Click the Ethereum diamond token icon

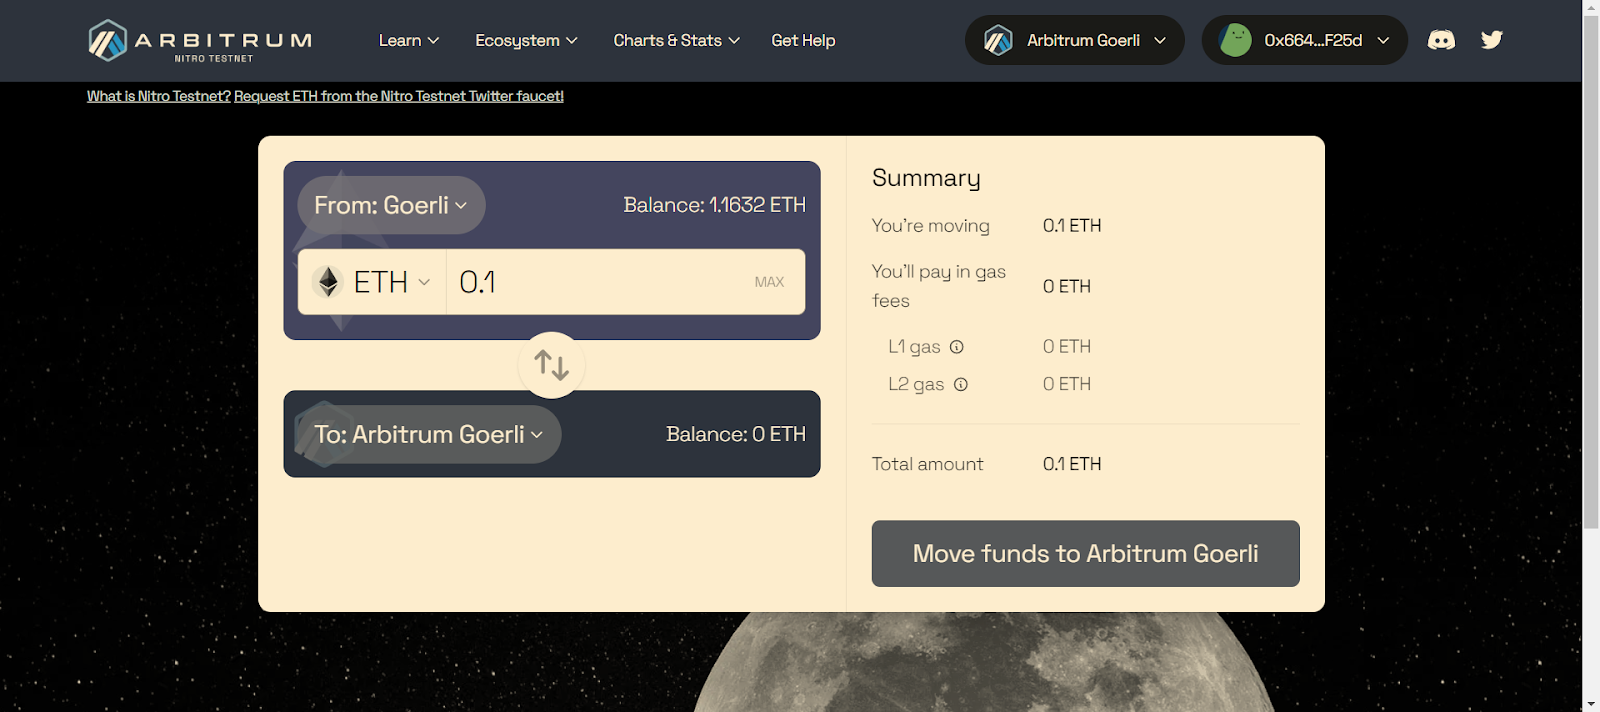click(328, 282)
